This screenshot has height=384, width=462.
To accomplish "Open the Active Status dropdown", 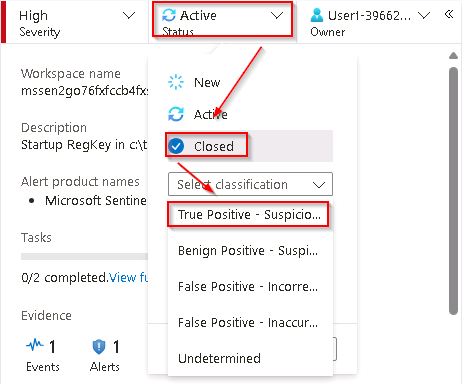I will (222, 19).
